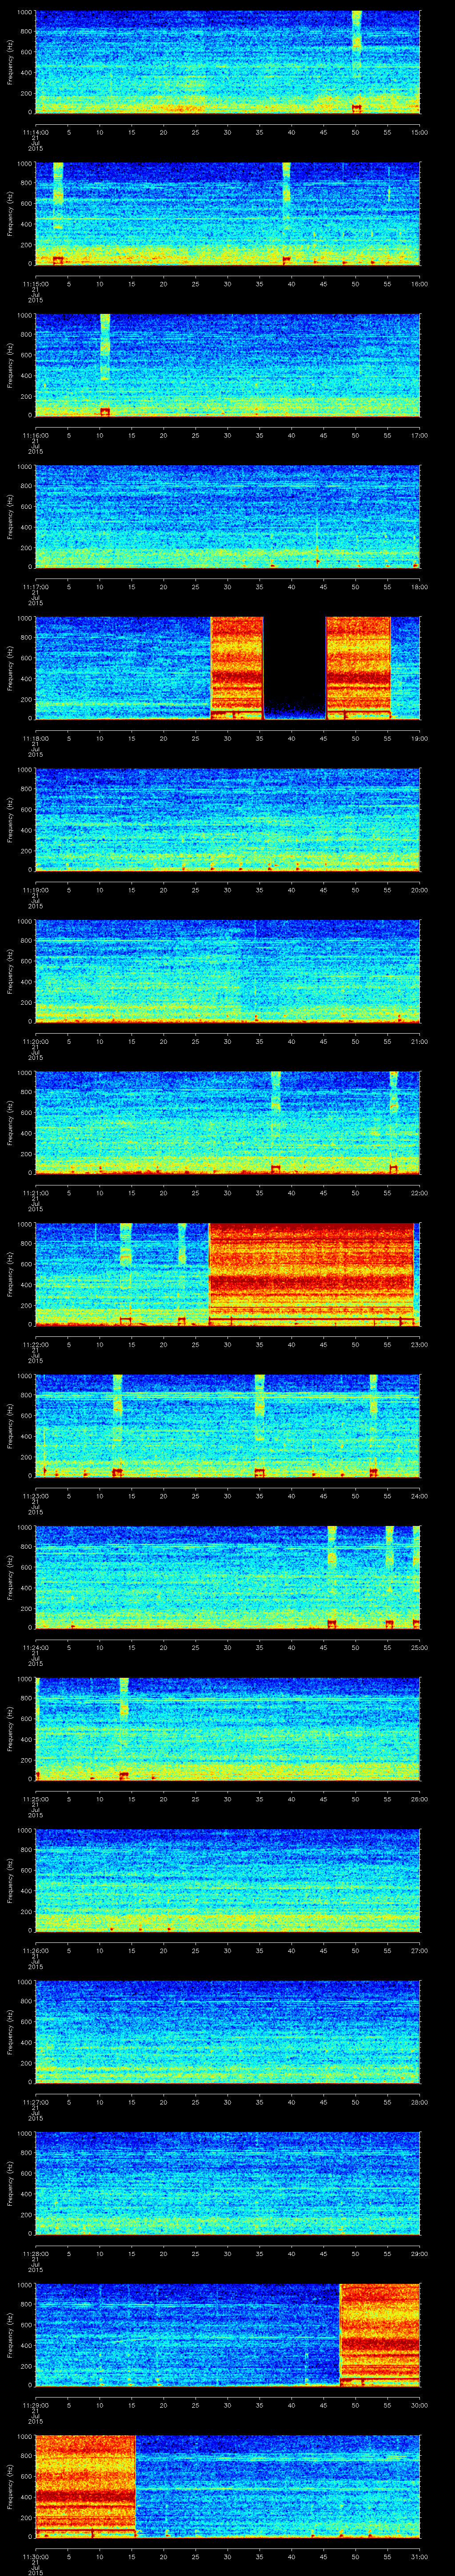Click the '1000' frequency tick of the 11:20:00 panel
This screenshot has width=455, height=2576.
pos(25,922)
